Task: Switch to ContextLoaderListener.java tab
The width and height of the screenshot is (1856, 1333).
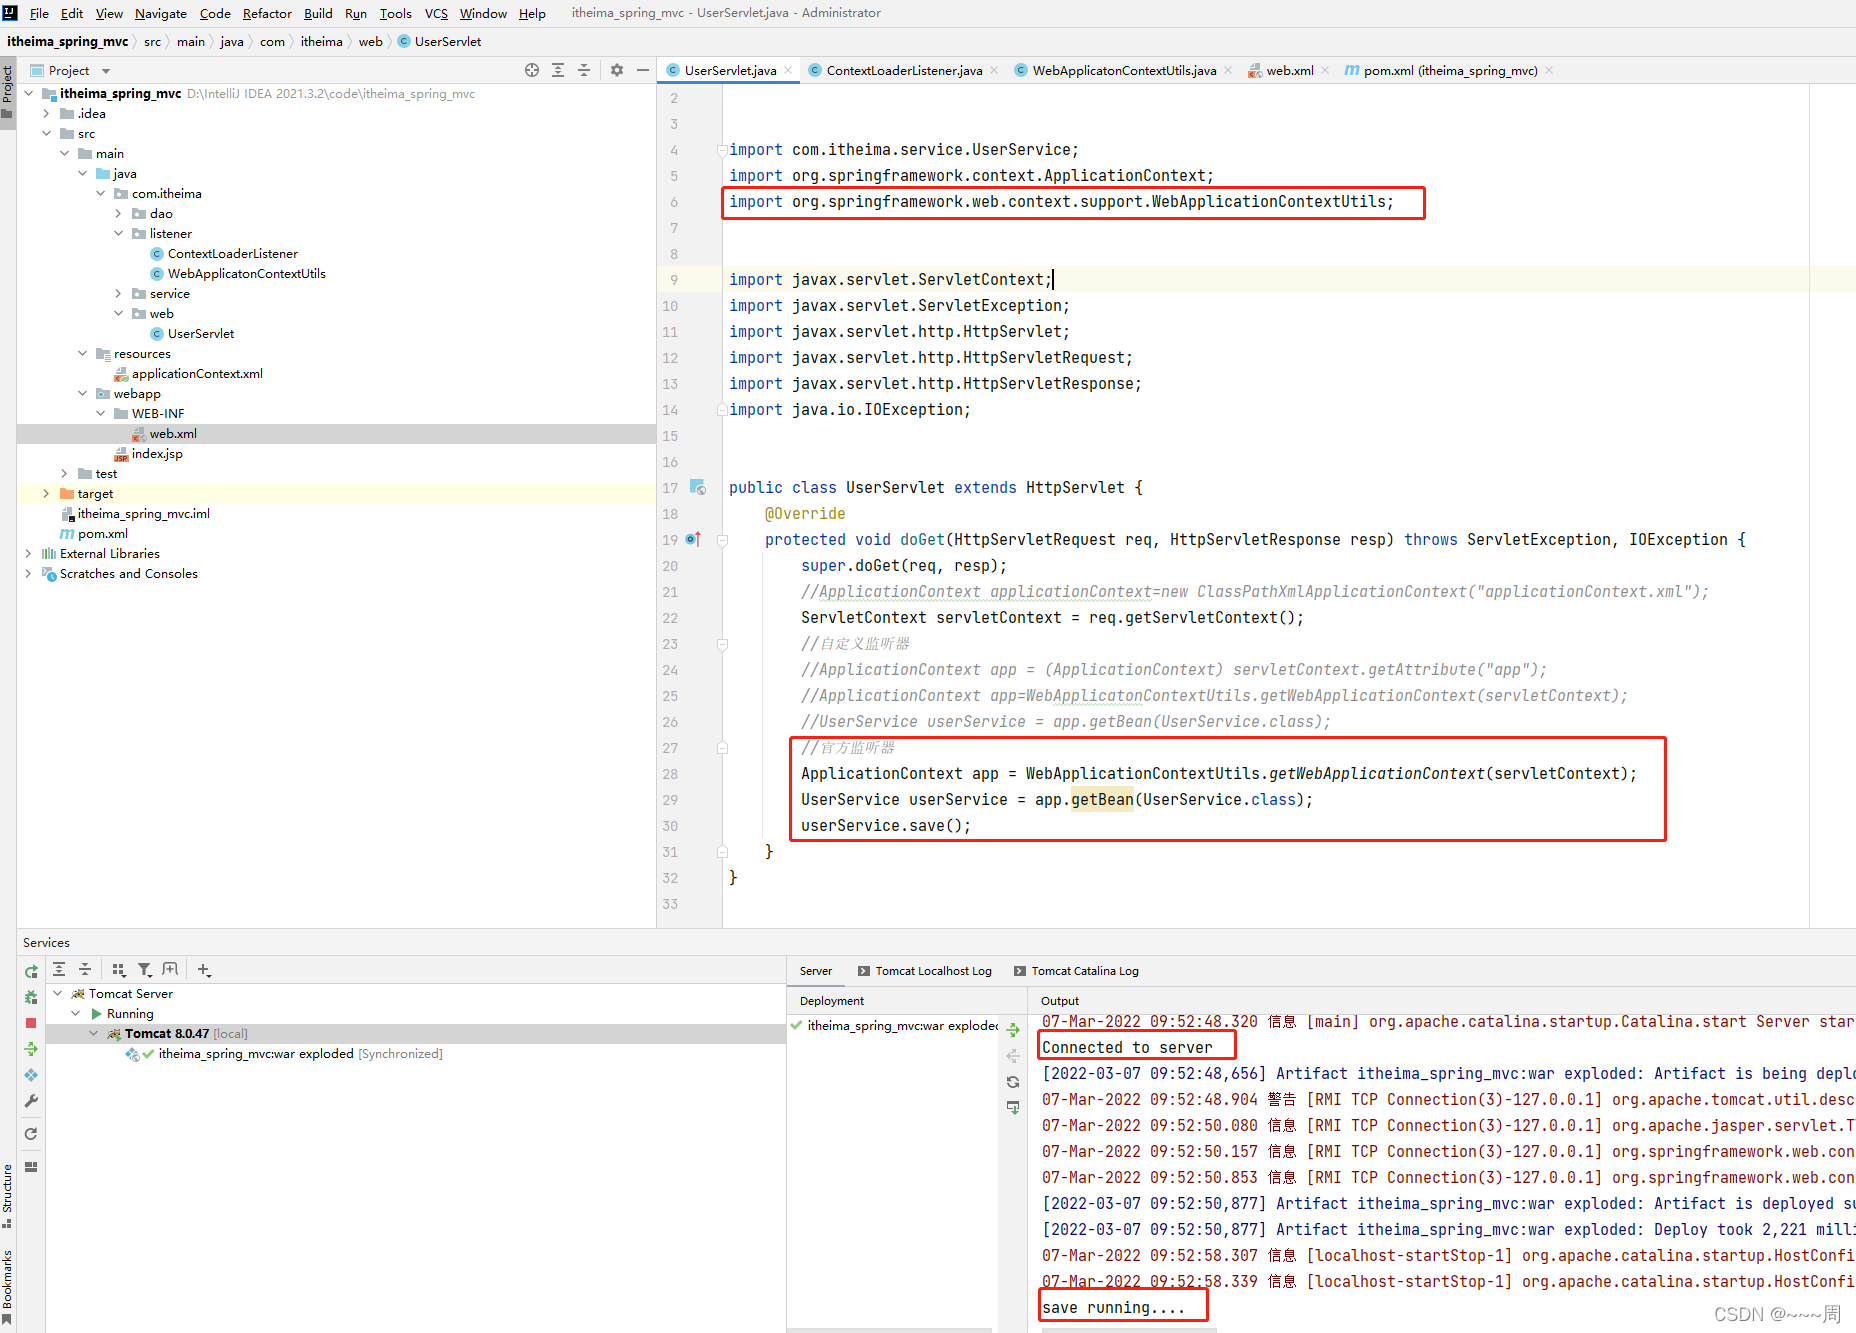Action: [x=904, y=70]
